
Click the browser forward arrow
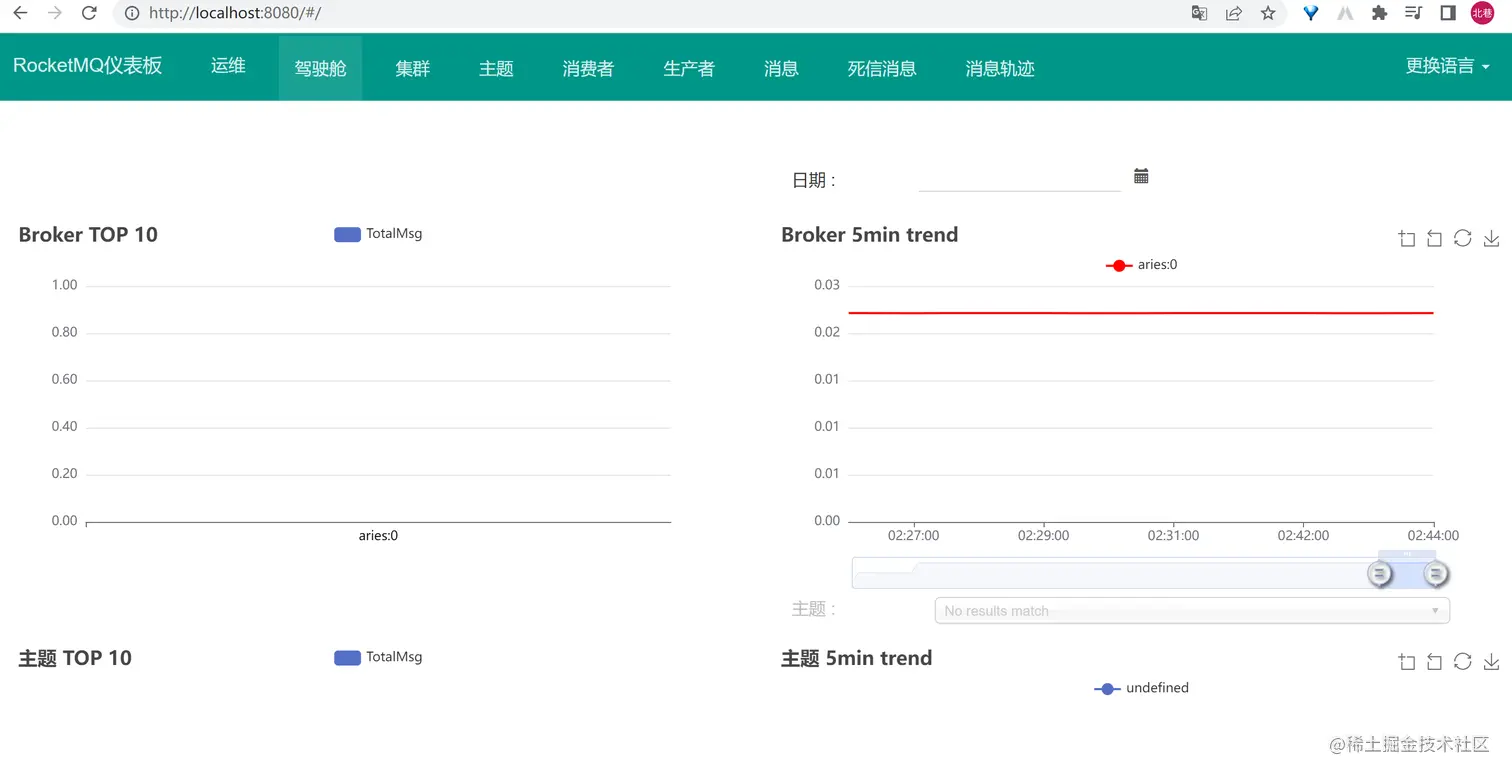tap(55, 13)
